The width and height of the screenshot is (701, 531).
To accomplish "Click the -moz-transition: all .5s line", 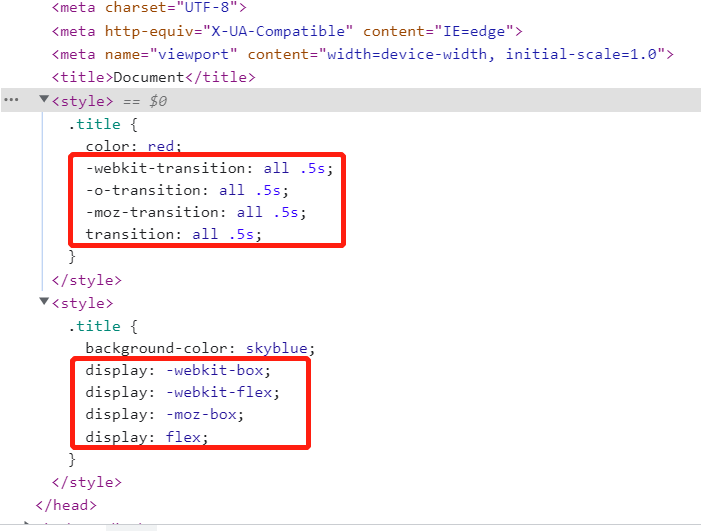I will [196, 212].
